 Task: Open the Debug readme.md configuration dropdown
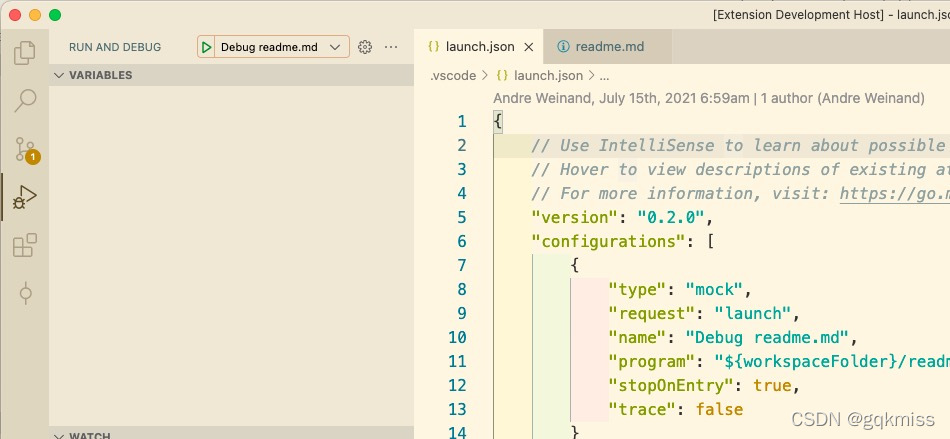coord(282,47)
